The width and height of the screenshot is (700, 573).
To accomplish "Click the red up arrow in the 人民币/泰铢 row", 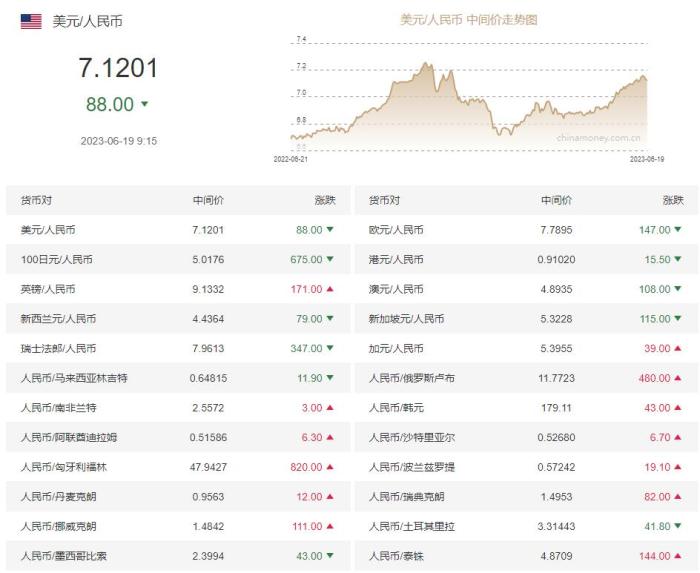I will point(678,556).
